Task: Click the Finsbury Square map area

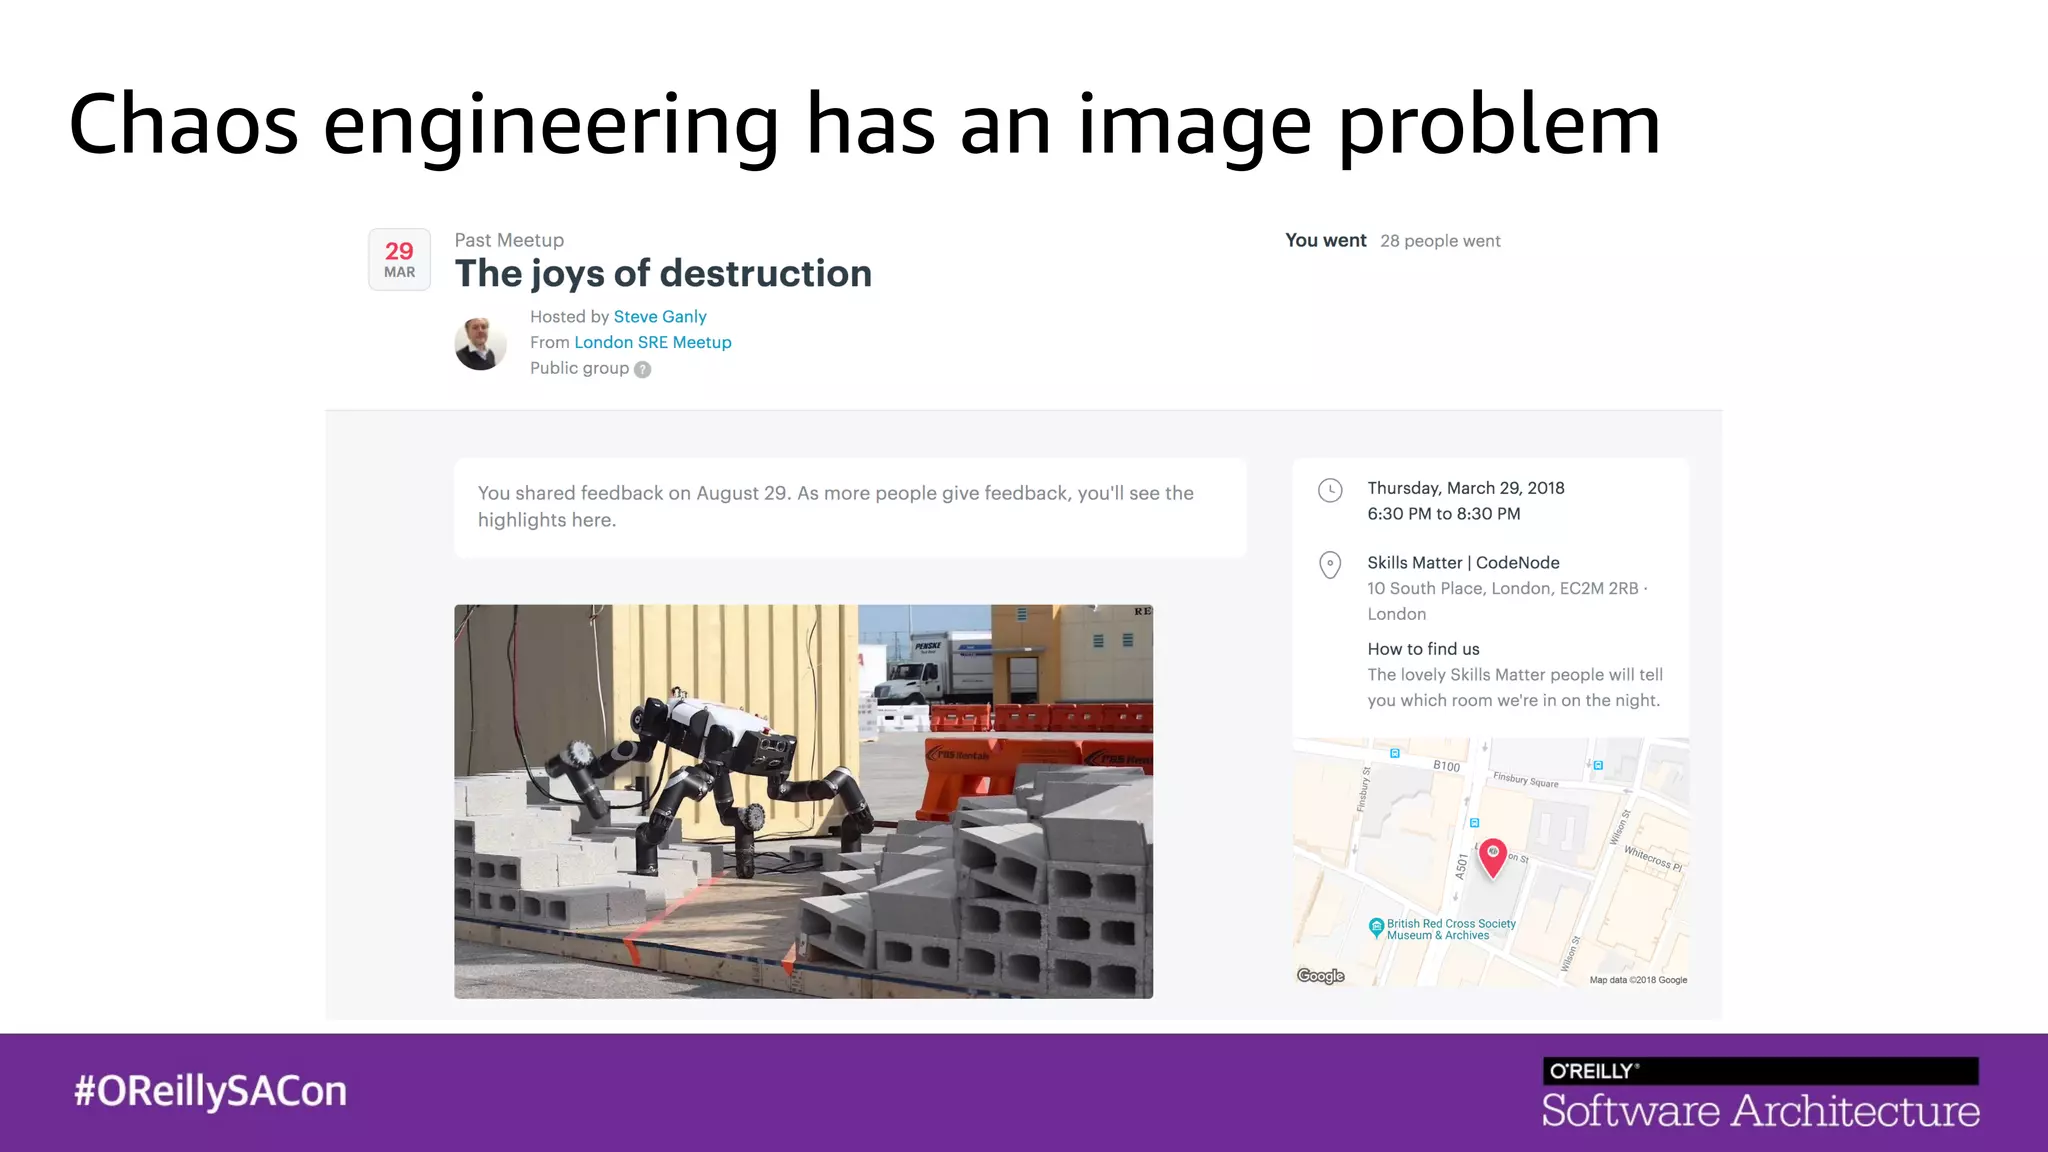Action: click(x=1526, y=779)
